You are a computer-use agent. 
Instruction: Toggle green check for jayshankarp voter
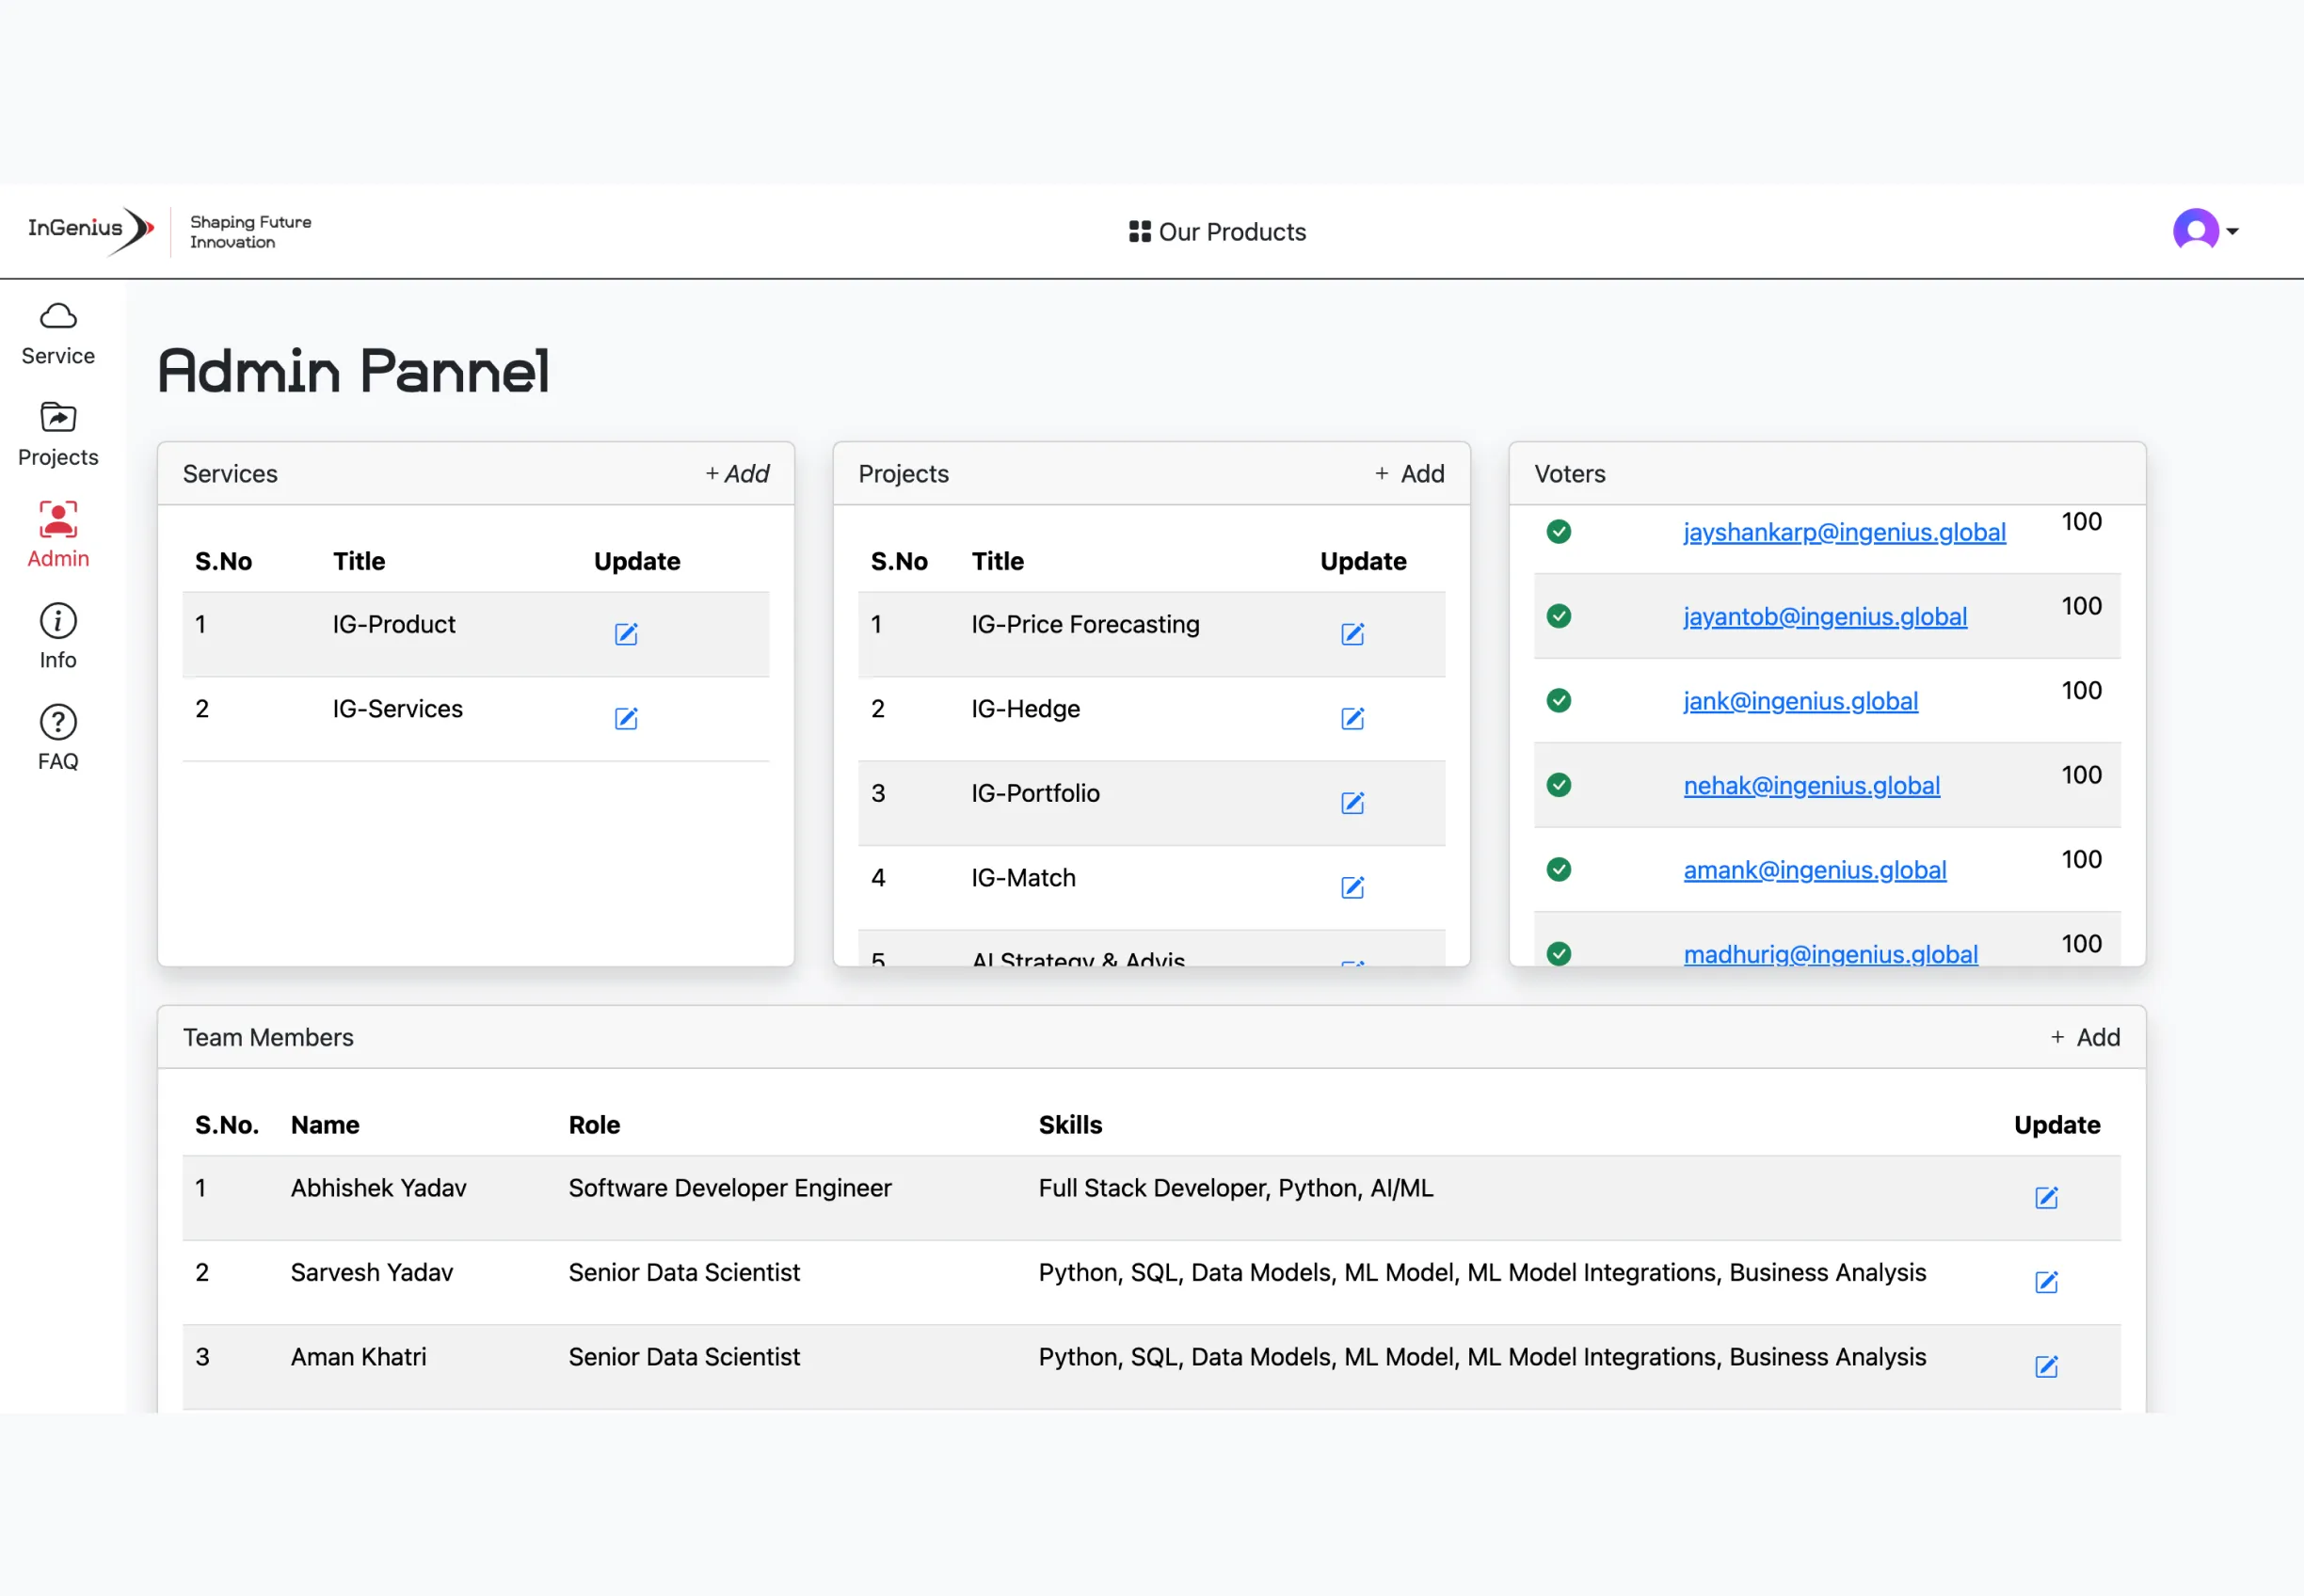[1558, 531]
